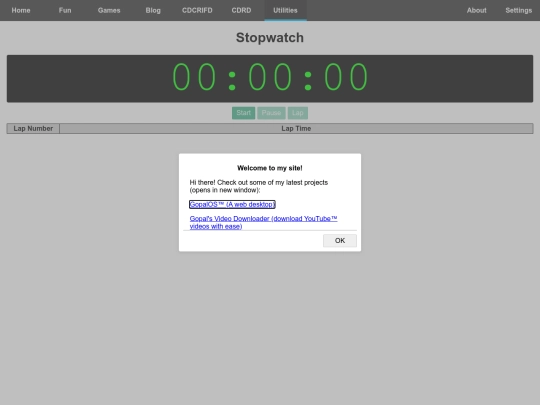Pause the stopwatch
Viewport: 540px width, 405px height.
pos(271,113)
